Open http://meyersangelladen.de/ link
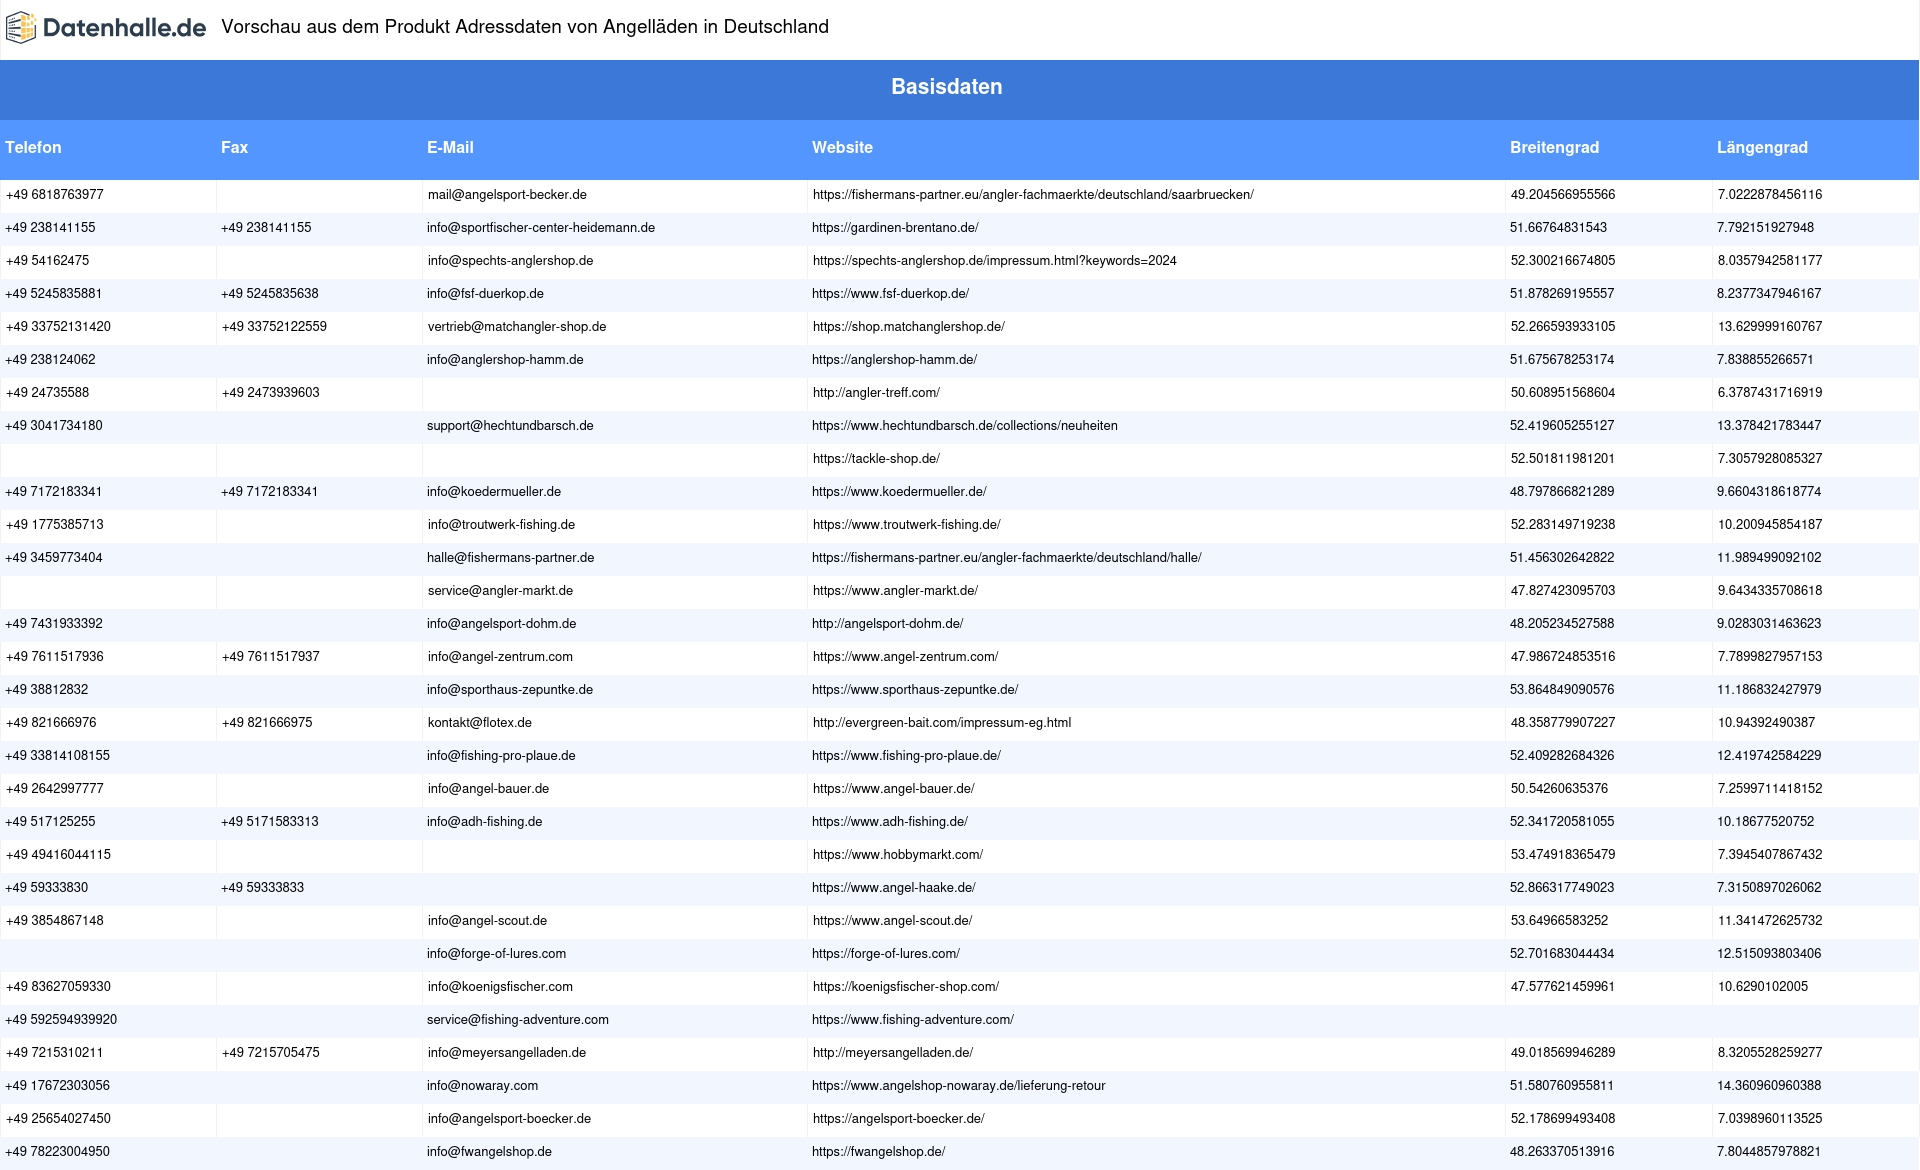The width and height of the screenshot is (1920, 1170). [893, 1053]
